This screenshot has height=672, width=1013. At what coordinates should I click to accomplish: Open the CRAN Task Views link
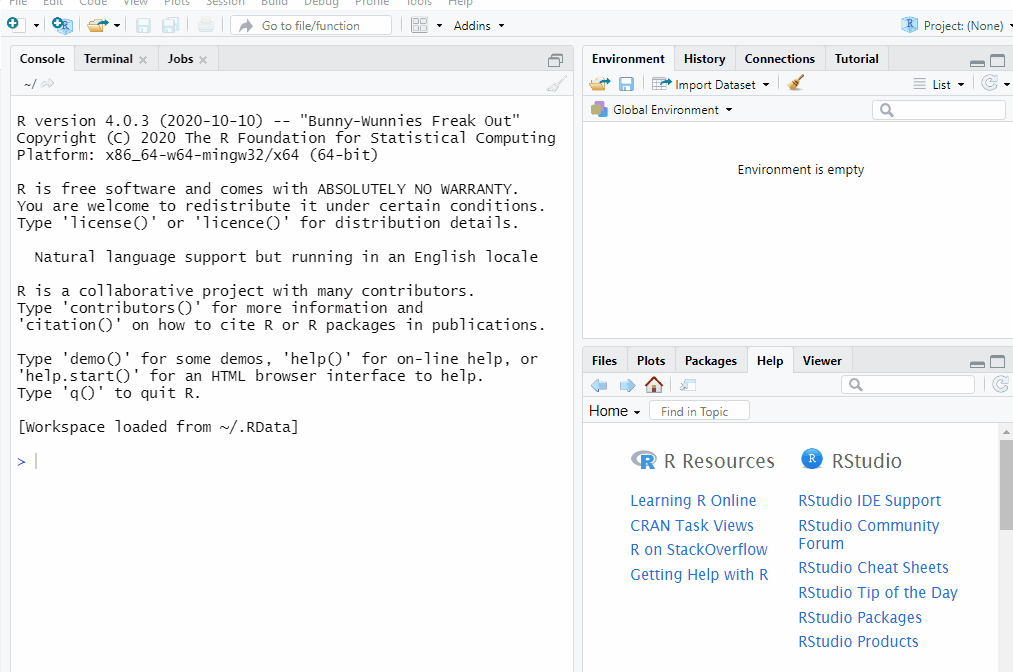pyautogui.click(x=692, y=525)
